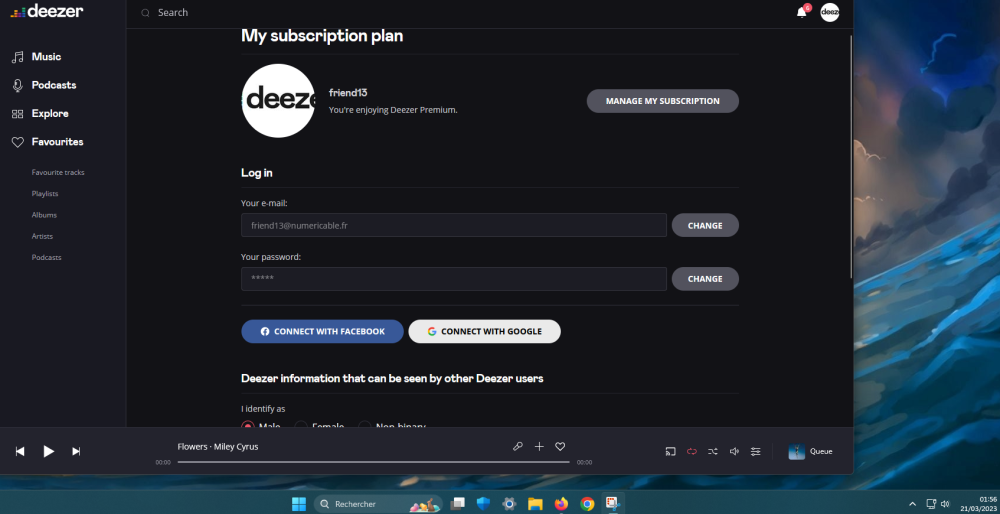Toggle shuffle mode in the player
This screenshot has width=1000, height=514.
pyautogui.click(x=713, y=451)
